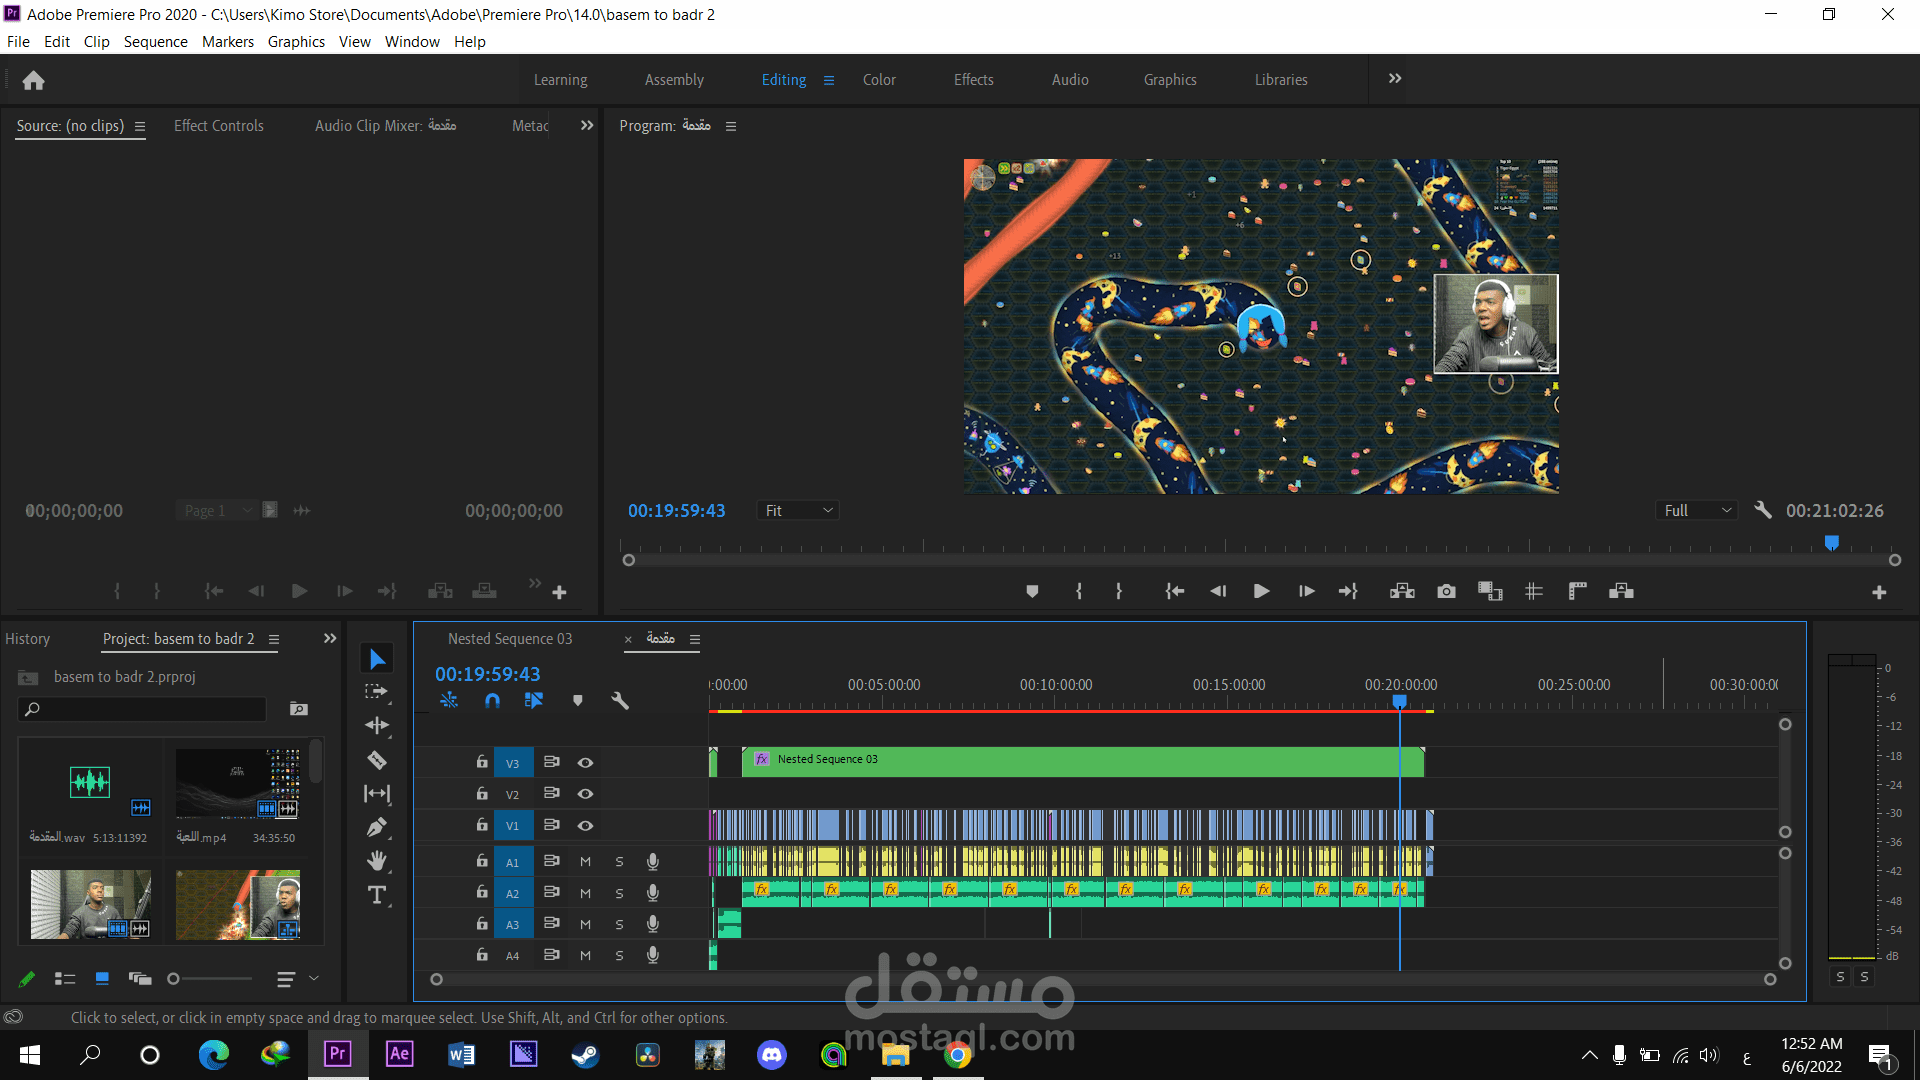Open Program Monitor settings wrench
The image size is (1920, 1080).
tap(1763, 510)
